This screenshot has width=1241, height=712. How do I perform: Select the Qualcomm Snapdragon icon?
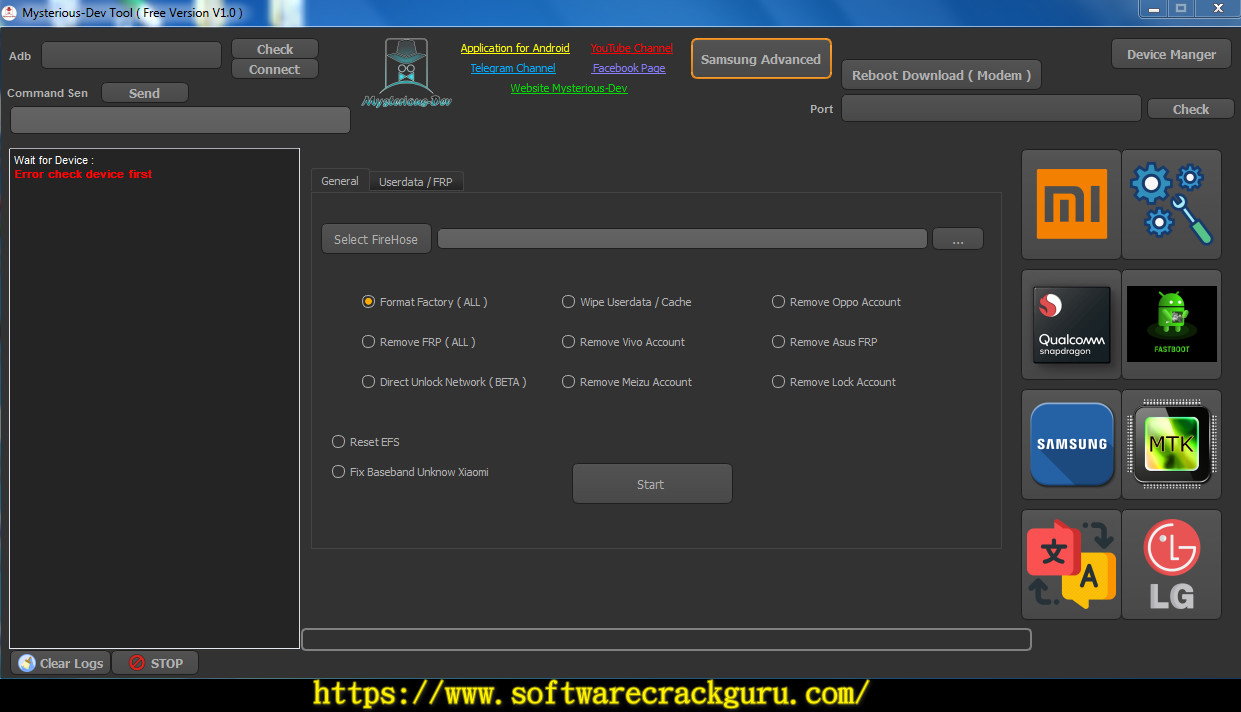1071,324
